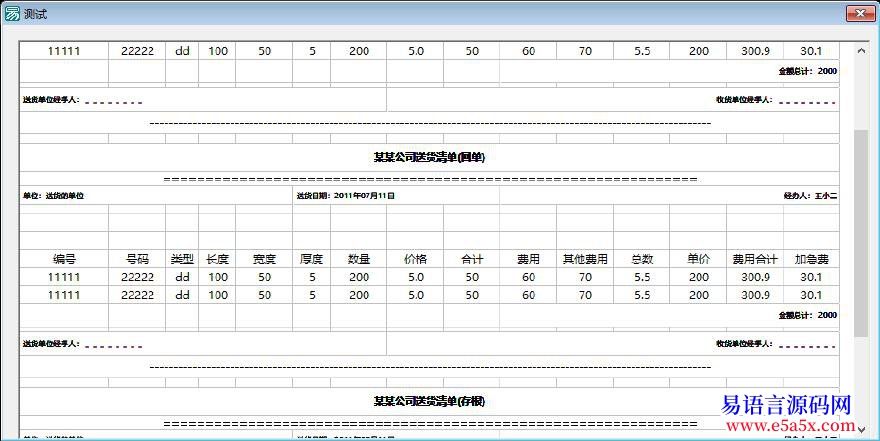Select the 号码 column header

(137, 259)
